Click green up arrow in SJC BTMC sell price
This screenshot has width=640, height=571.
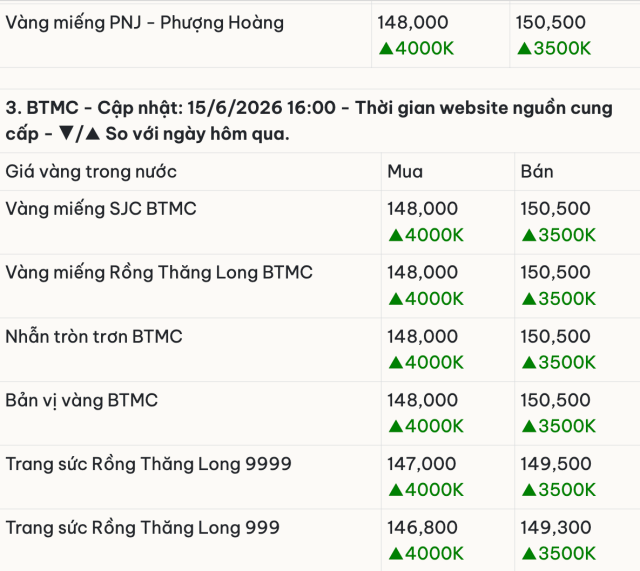click(529, 235)
